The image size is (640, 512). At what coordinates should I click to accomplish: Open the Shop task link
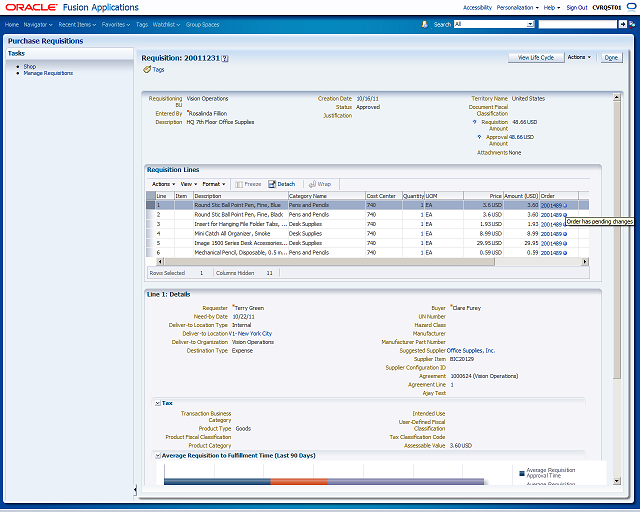(30, 66)
